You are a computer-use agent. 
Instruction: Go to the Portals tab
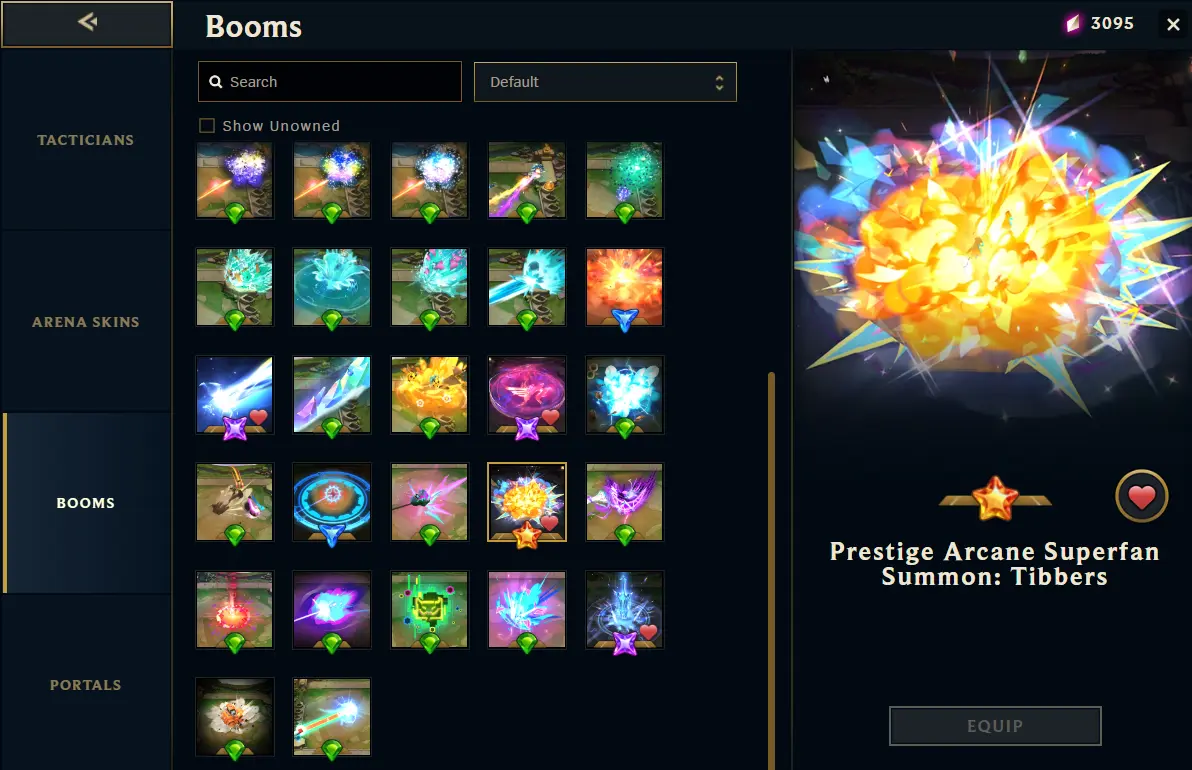pos(86,684)
